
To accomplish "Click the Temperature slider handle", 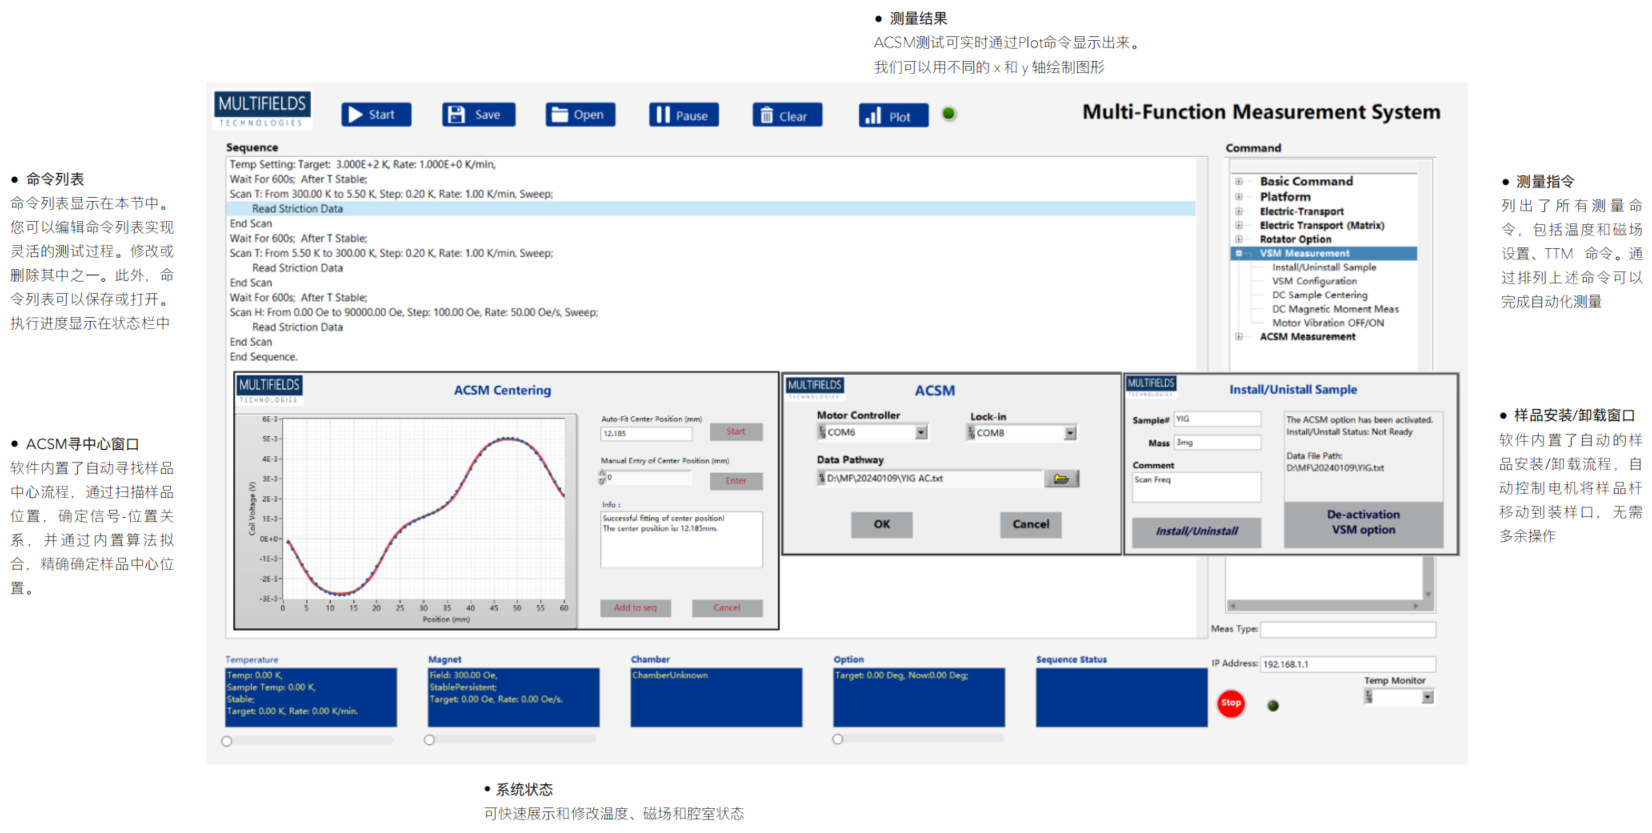I will [x=227, y=741].
